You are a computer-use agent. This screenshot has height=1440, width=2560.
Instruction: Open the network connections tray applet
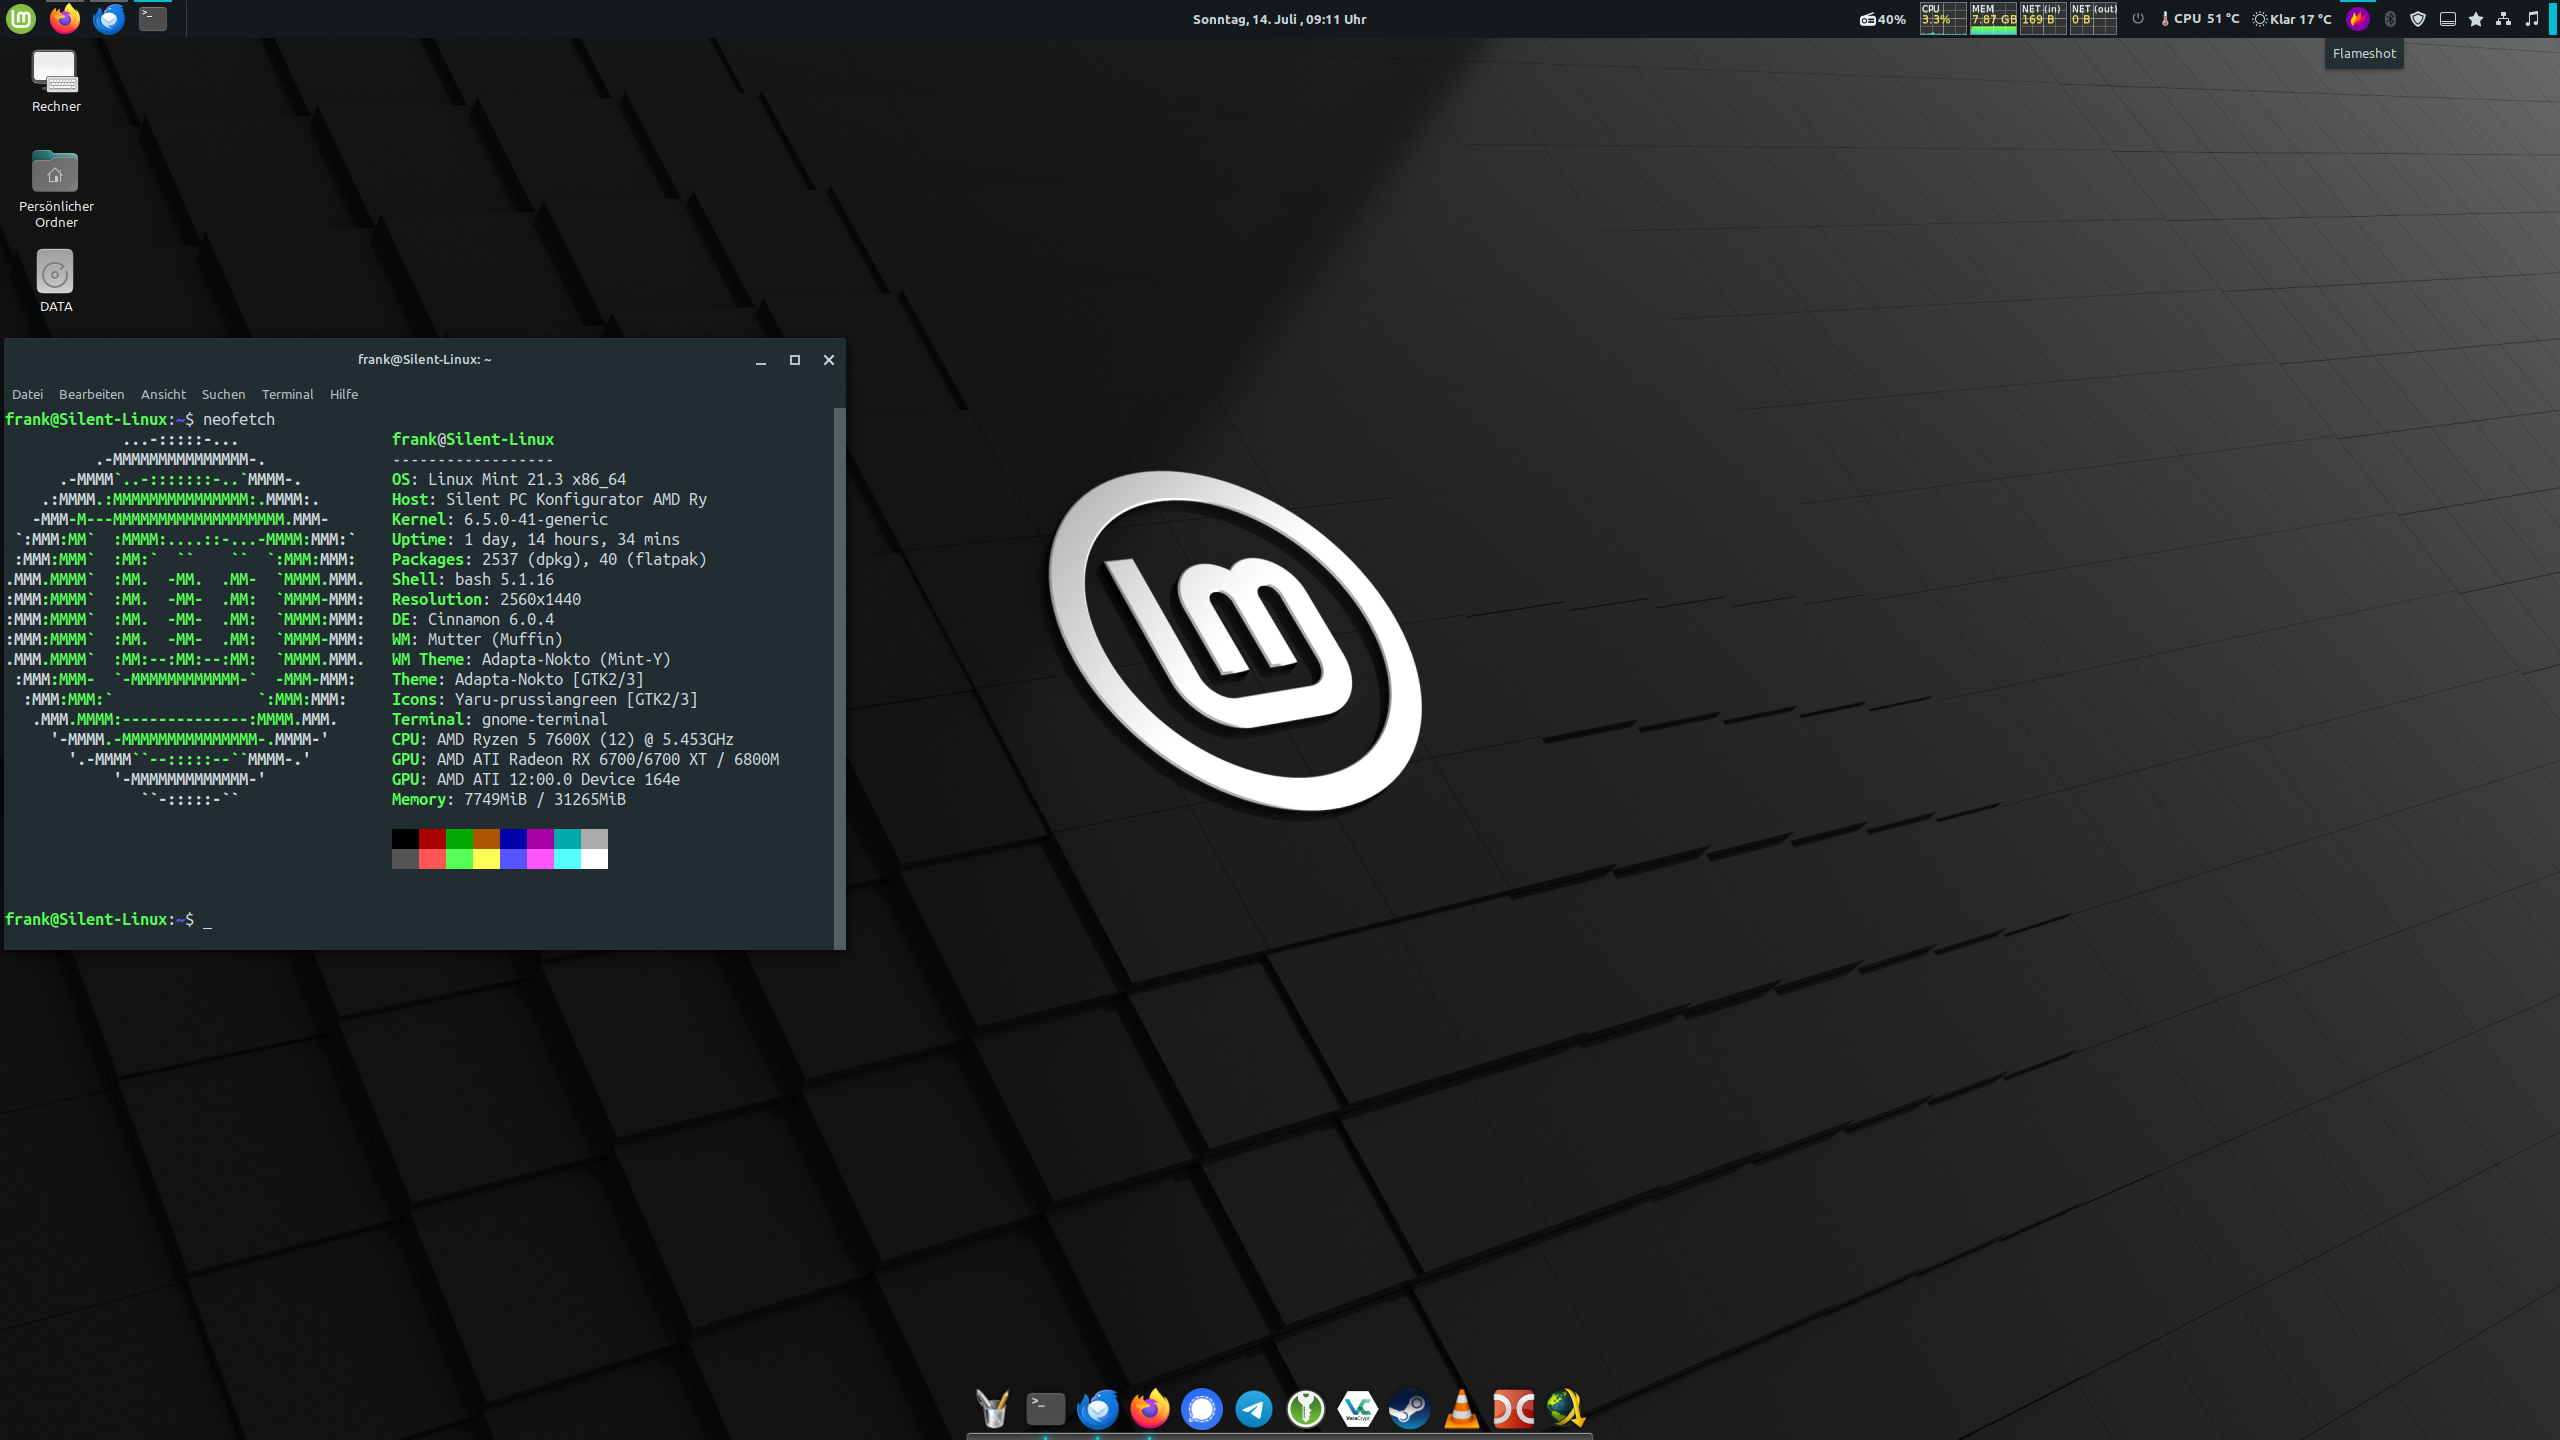(2503, 19)
